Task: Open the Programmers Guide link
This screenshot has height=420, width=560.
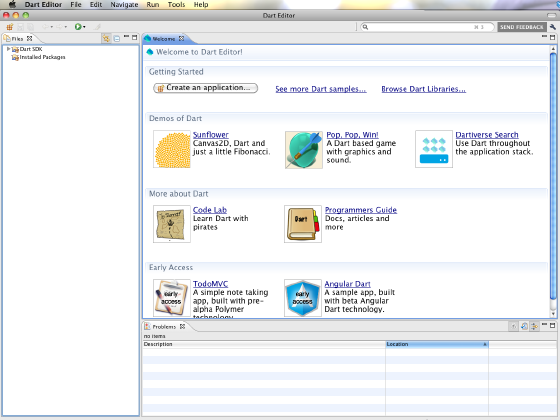Action: [x=361, y=210]
